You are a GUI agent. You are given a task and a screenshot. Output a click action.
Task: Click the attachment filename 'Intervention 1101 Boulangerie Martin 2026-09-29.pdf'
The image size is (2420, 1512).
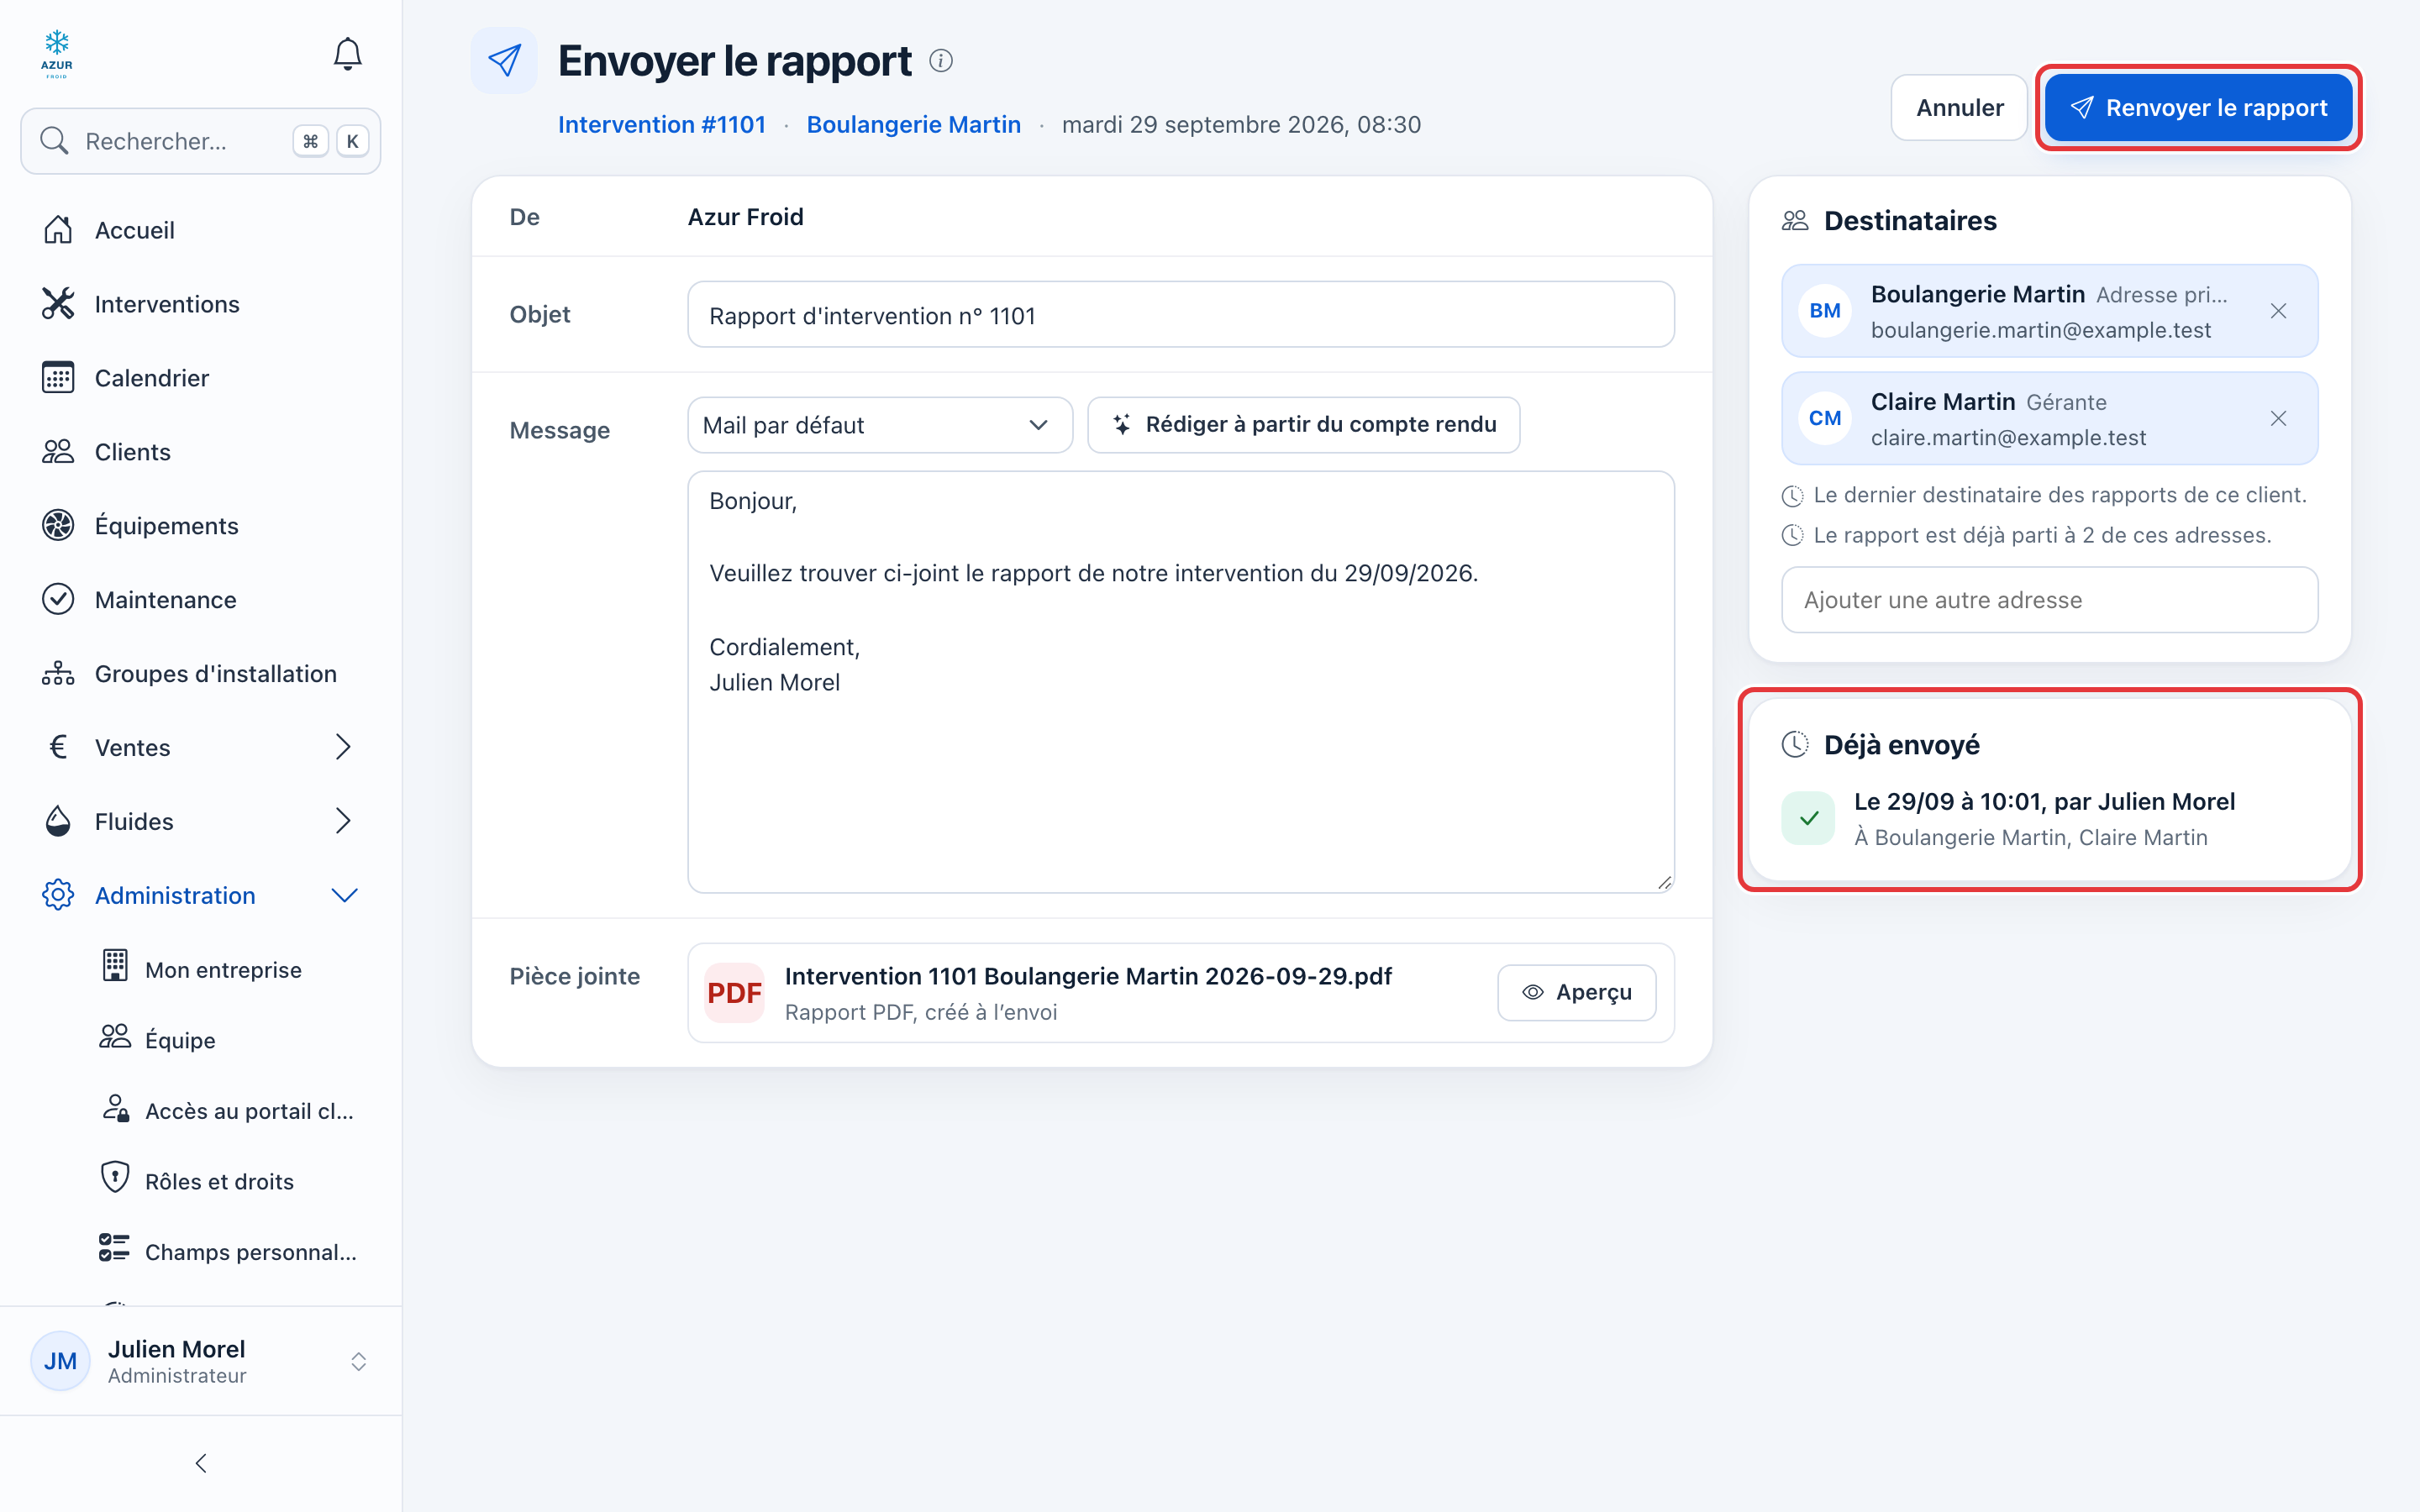point(1088,976)
